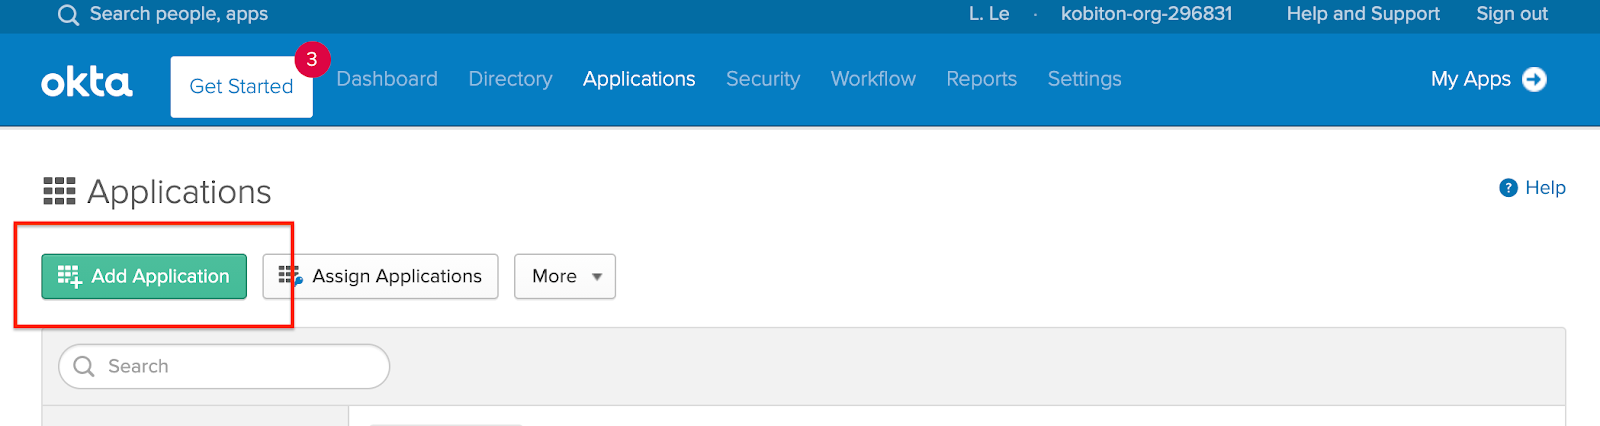Image resolution: width=1600 pixels, height=426 pixels.
Task: Click the Add Application button
Action: coord(144,276)
